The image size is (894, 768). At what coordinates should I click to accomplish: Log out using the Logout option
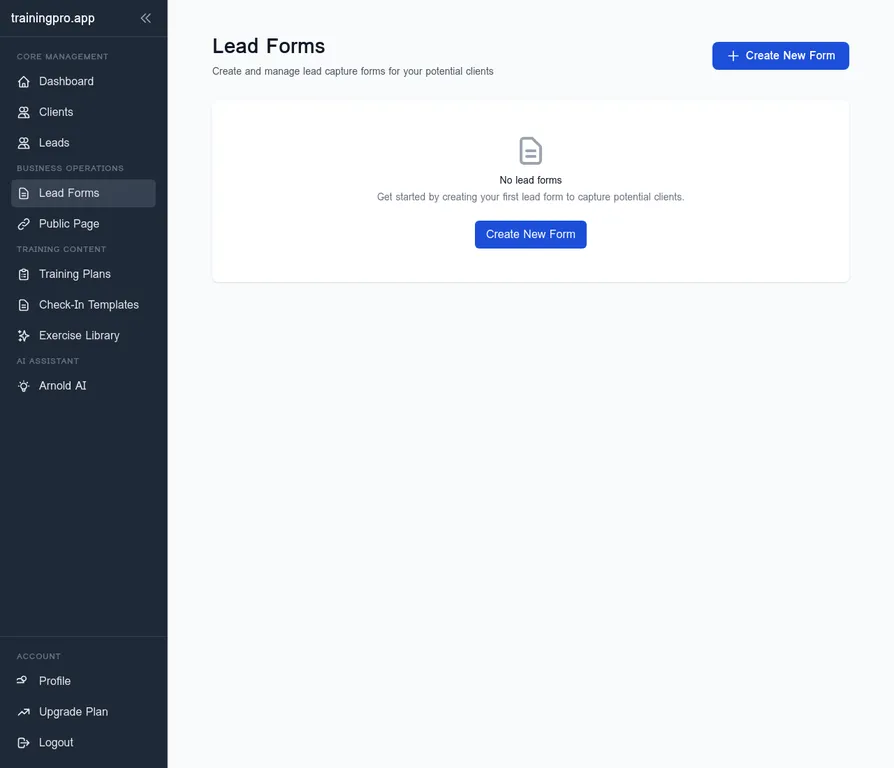(x=56, y=743)
